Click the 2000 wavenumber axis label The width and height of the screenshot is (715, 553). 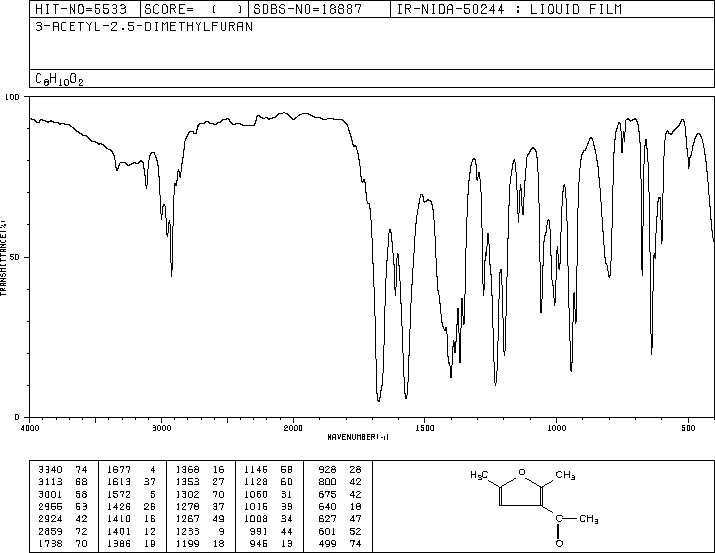[x=293, y=428]
